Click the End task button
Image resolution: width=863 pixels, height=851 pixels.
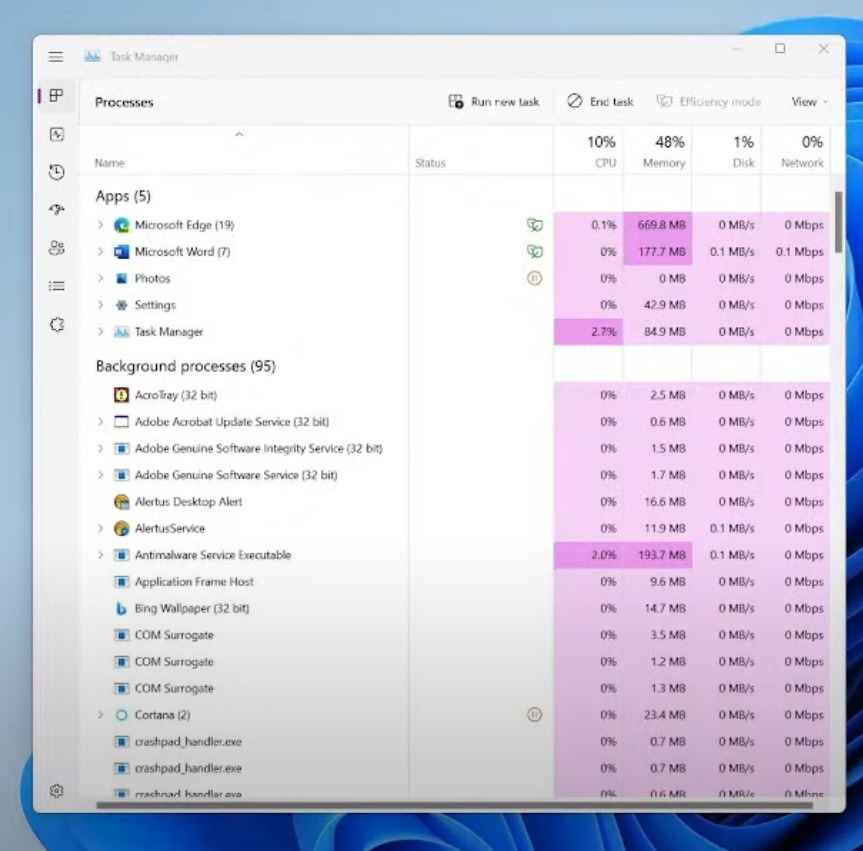[600, 102]
